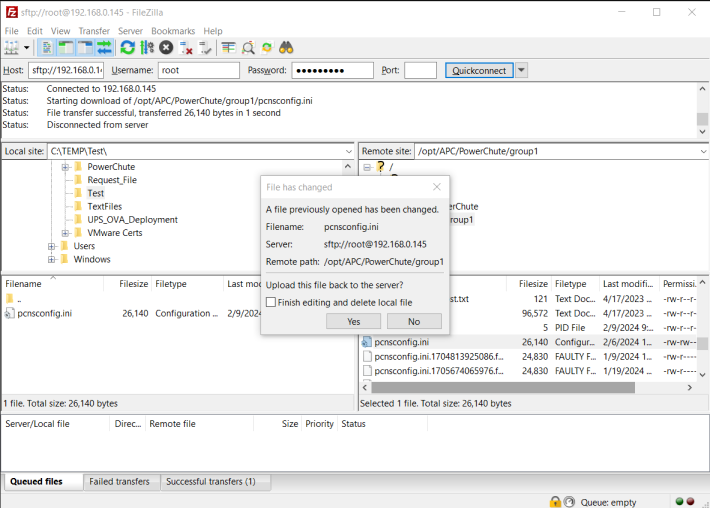This screenshot has width=710, height=508.
Task: Open the Remote site path dropdown
Action: coord(703,151)
